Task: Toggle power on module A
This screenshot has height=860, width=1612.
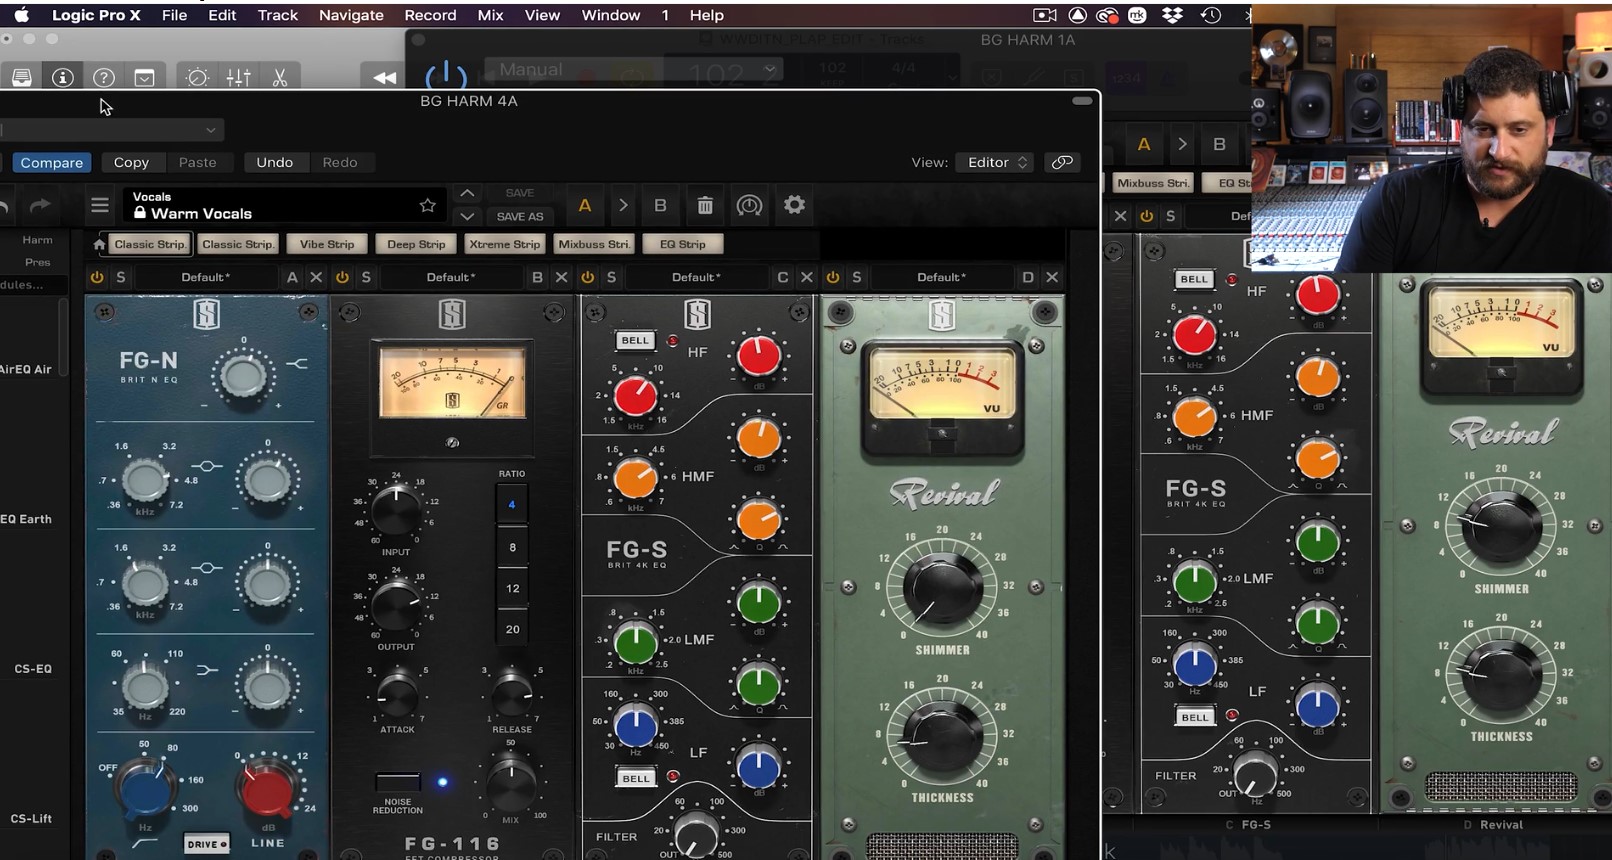Action: coord(97,277)
